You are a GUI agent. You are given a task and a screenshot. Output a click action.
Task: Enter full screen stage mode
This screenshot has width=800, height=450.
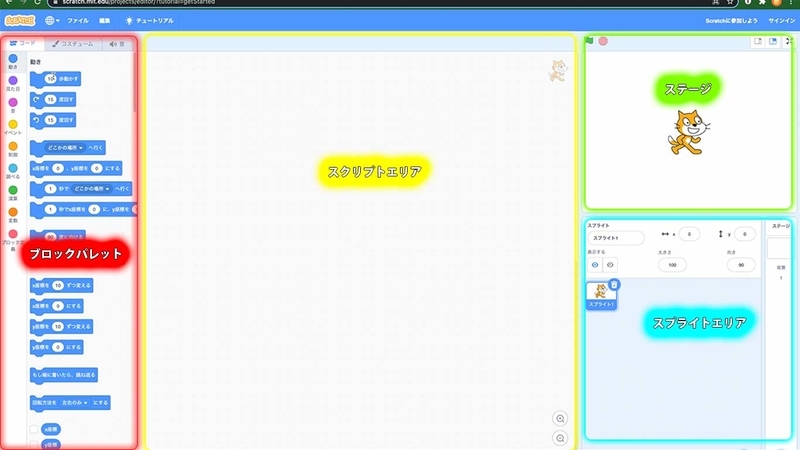(x=790, y=41)
